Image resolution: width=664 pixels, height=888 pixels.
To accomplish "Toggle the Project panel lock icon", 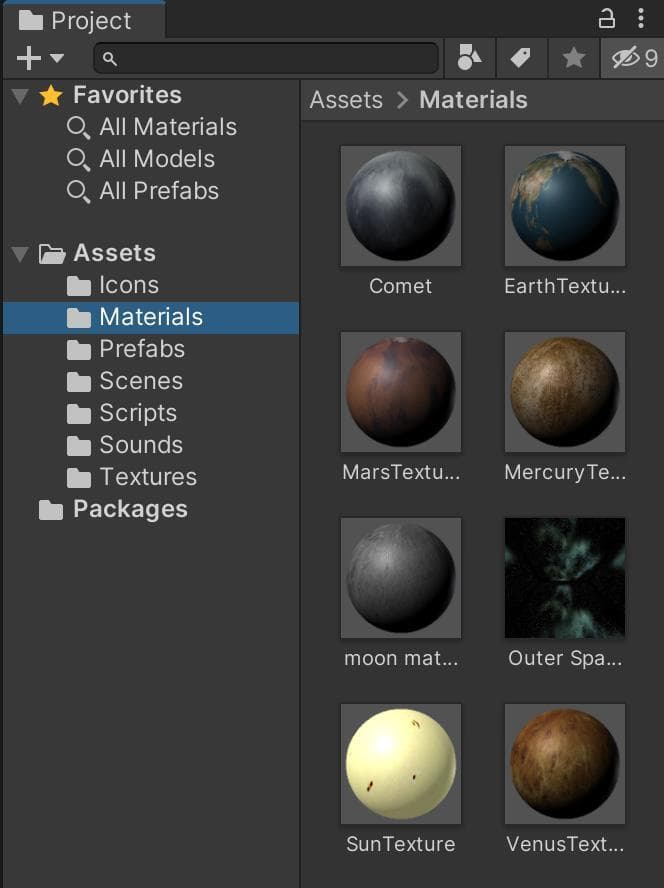I will coord(607,19).
